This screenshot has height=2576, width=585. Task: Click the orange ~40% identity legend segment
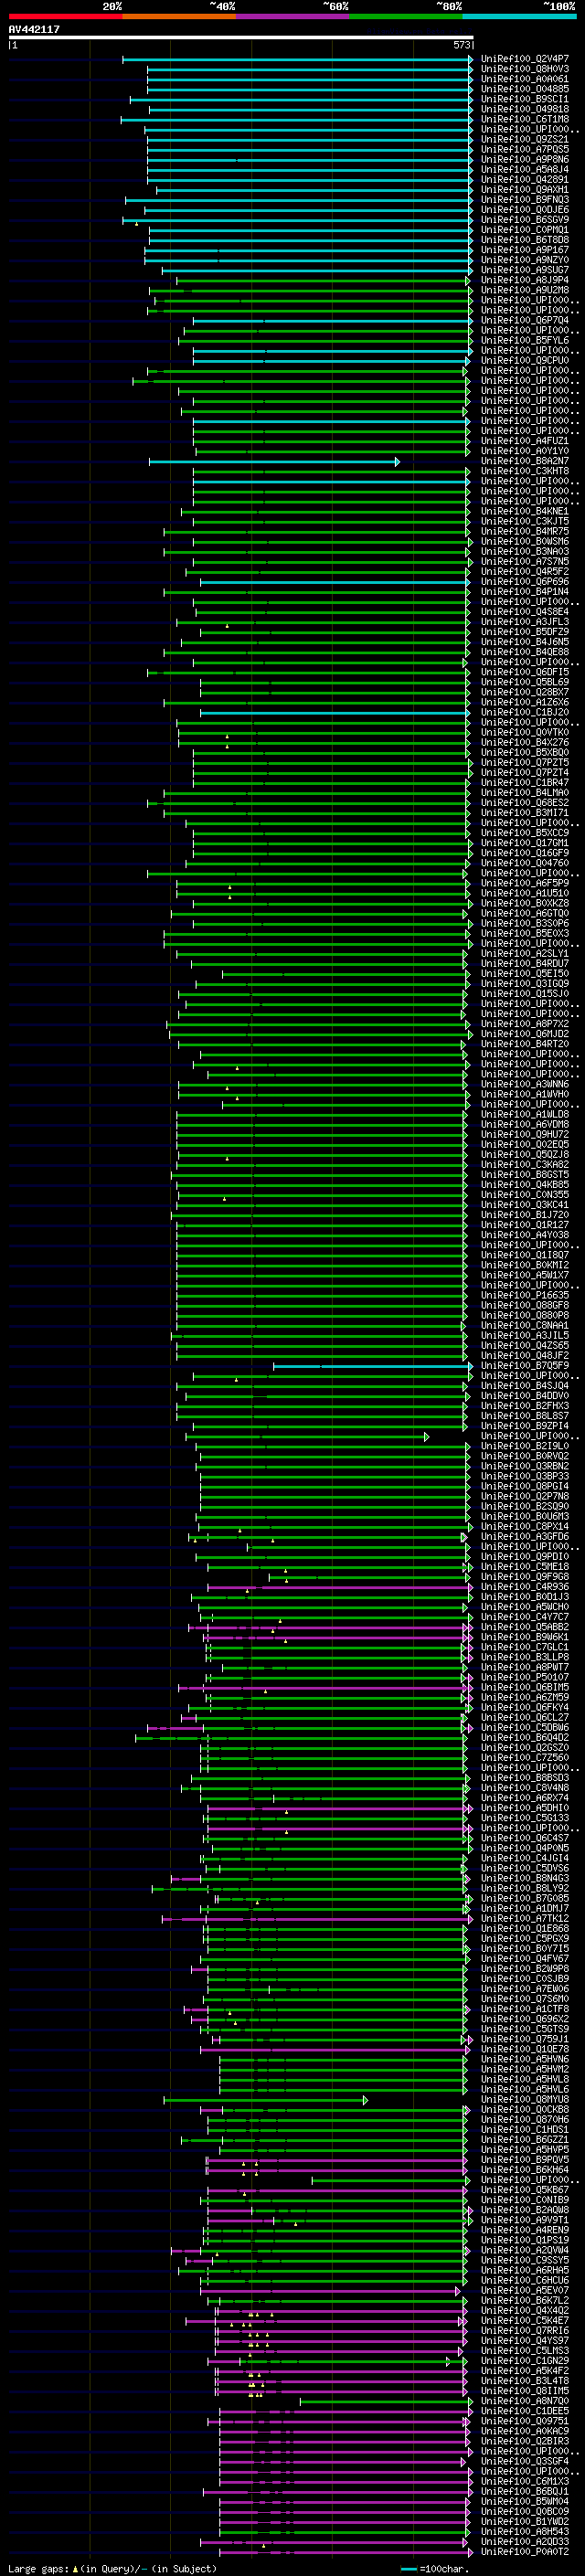coord(179,16)
